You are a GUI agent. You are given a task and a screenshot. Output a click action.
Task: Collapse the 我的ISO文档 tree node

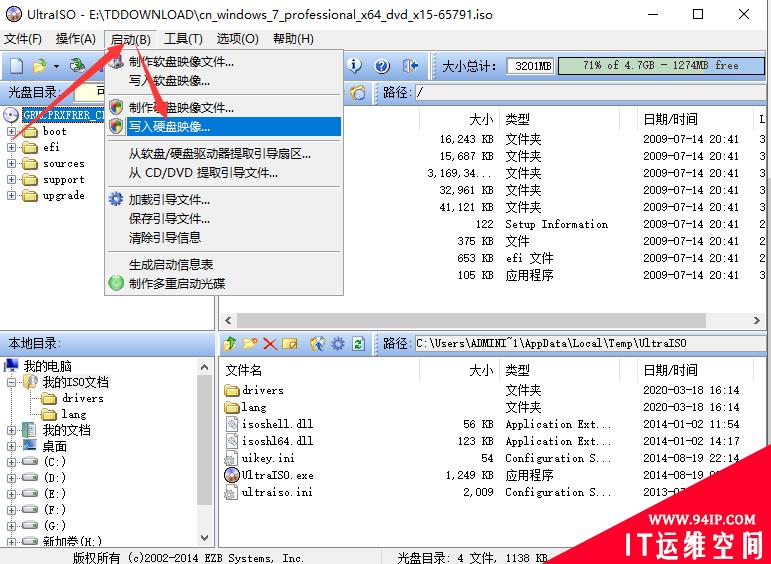[x=11, y=382]
